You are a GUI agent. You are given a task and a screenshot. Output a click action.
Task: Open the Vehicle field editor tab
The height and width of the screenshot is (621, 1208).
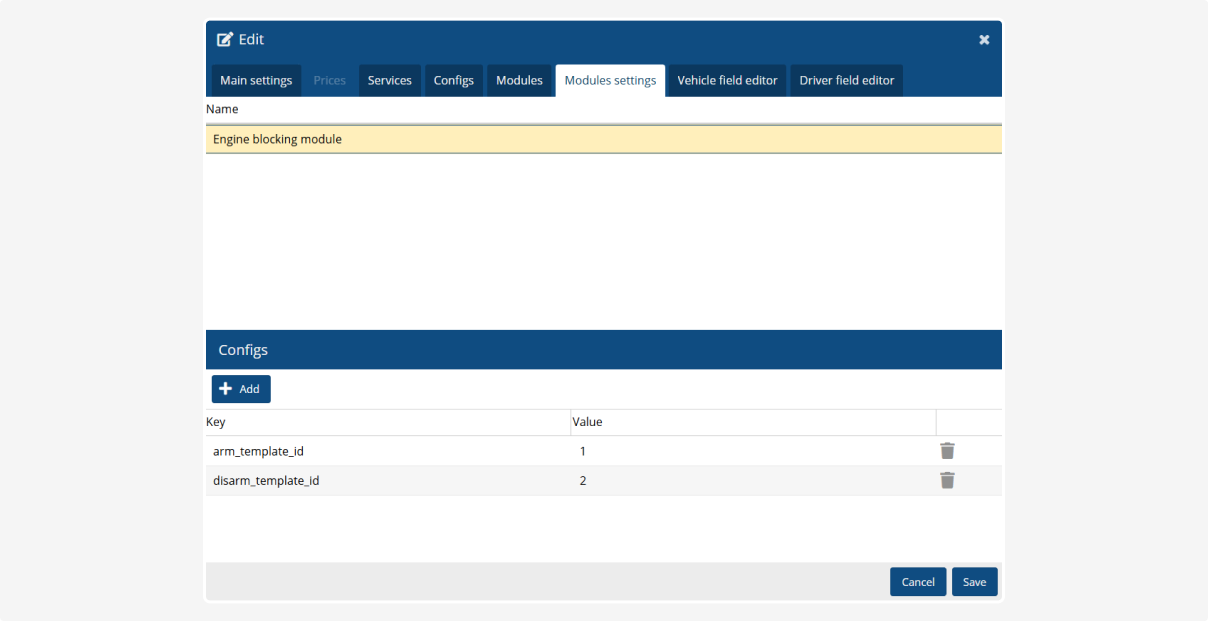click(x=727, y=81)
